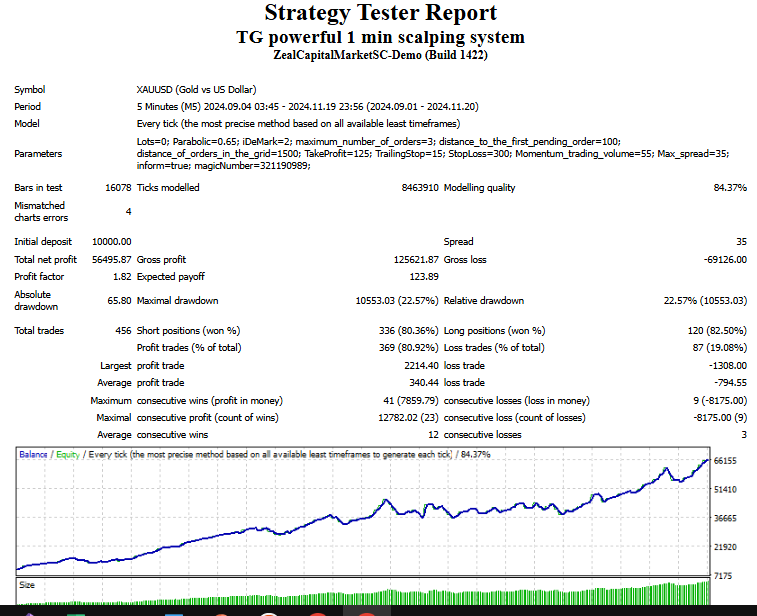
Task: Select Modelling quality value 84.37% in the table
Action: (x=730, y=188)
